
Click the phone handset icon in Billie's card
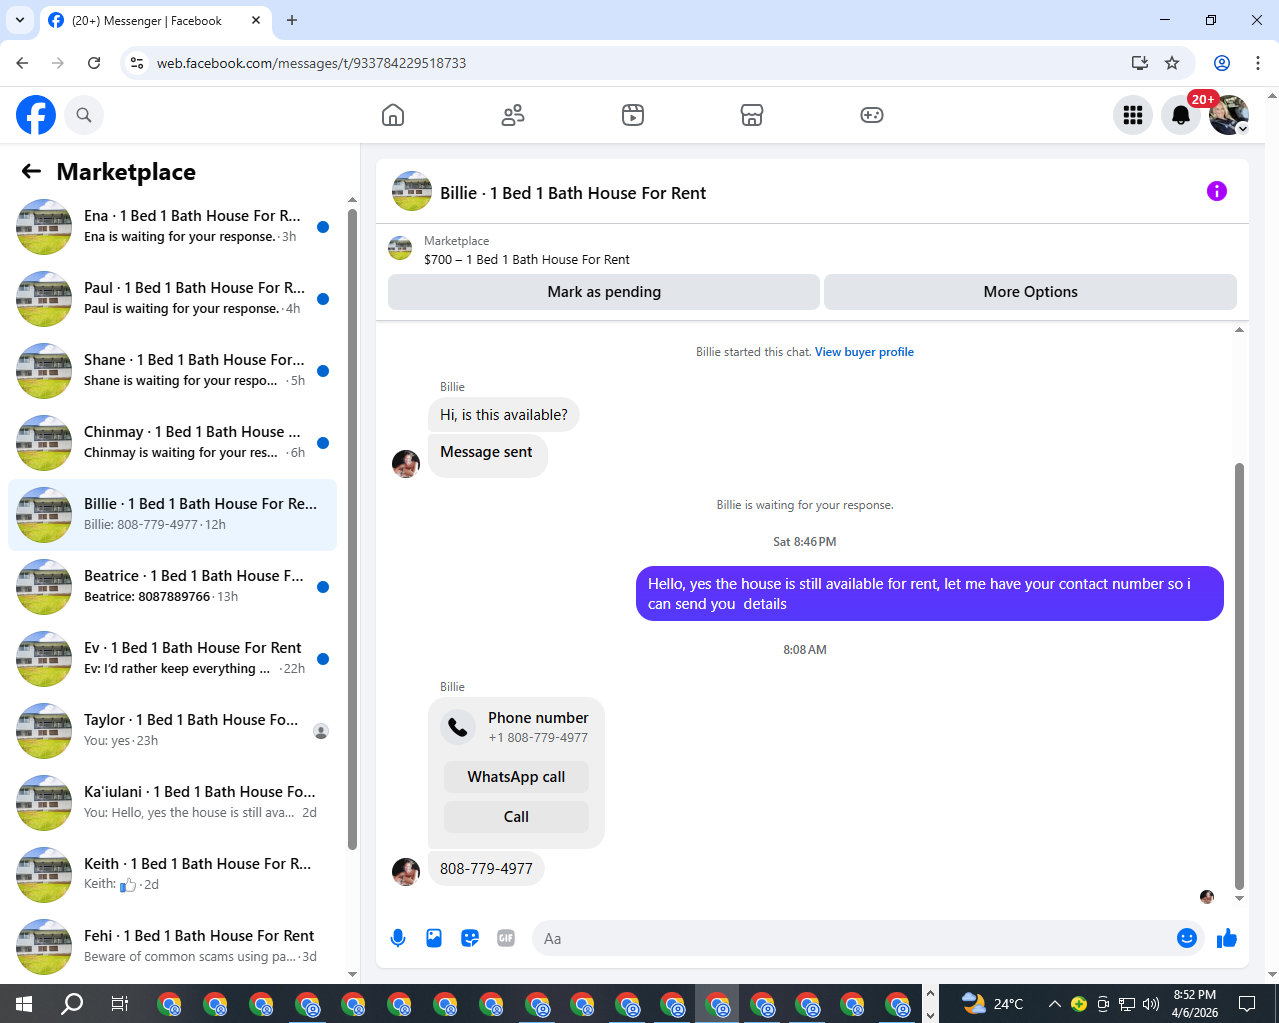coord(458,727)
